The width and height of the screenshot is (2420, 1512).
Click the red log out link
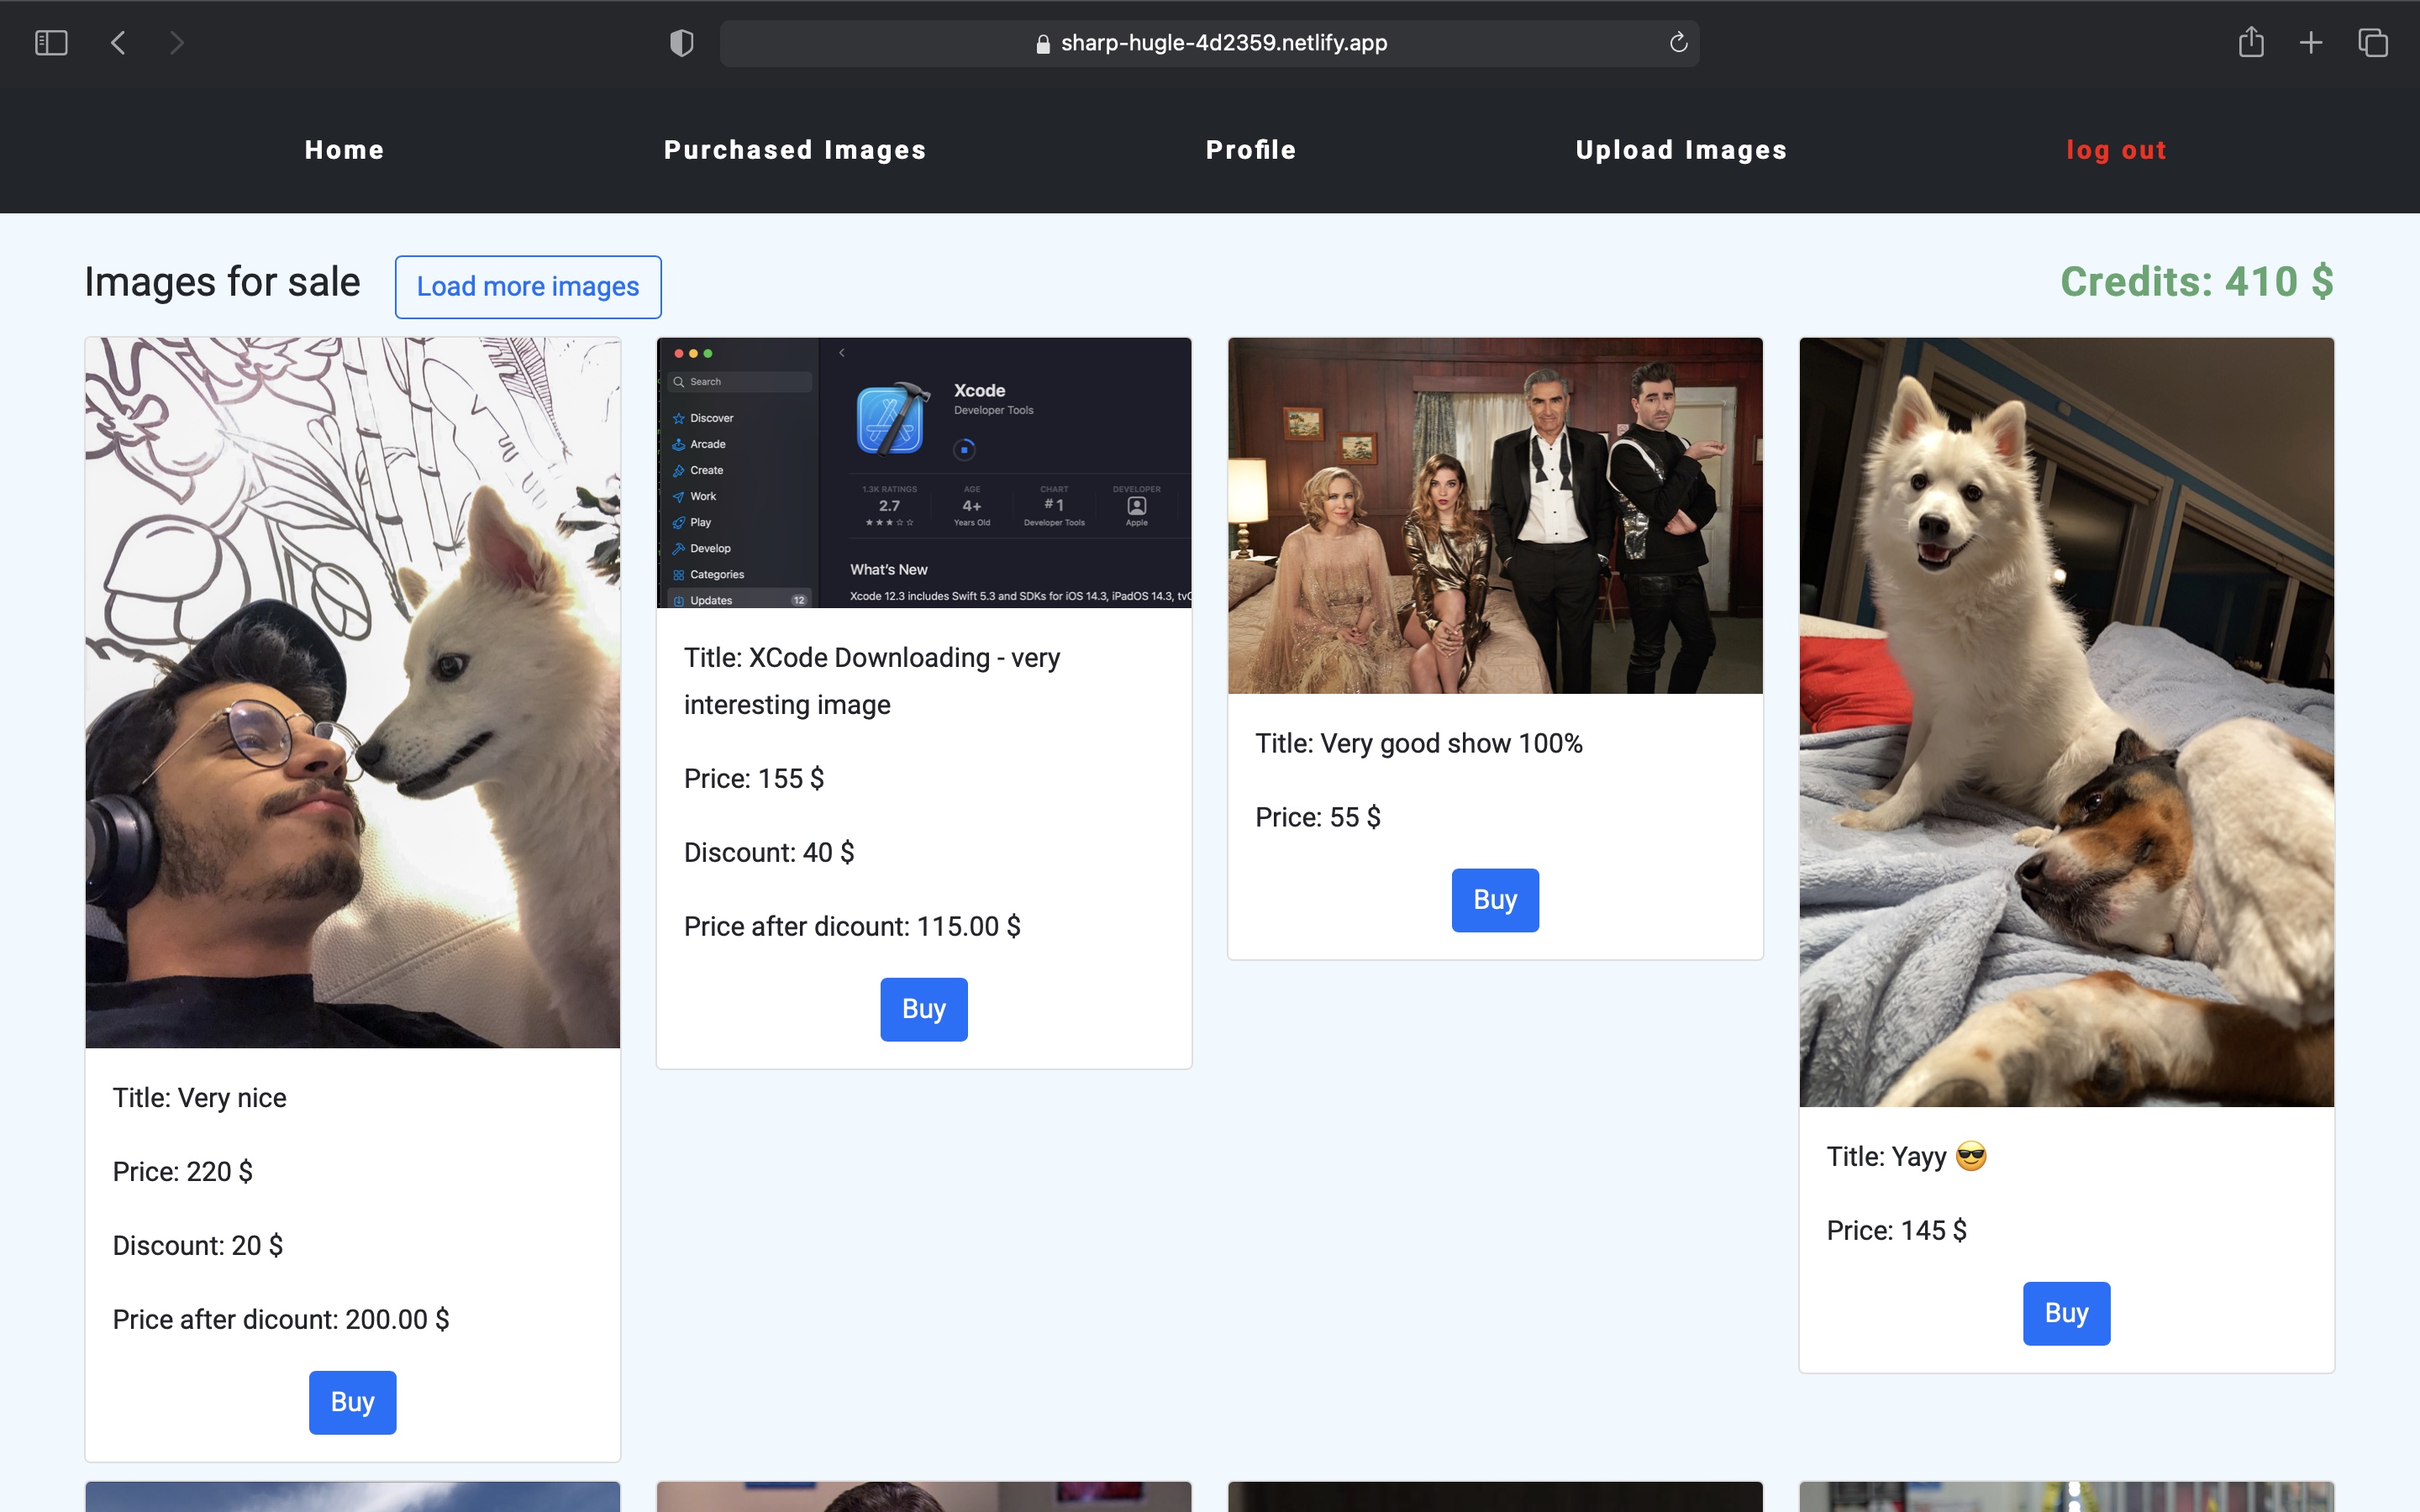coord(2116,150)
